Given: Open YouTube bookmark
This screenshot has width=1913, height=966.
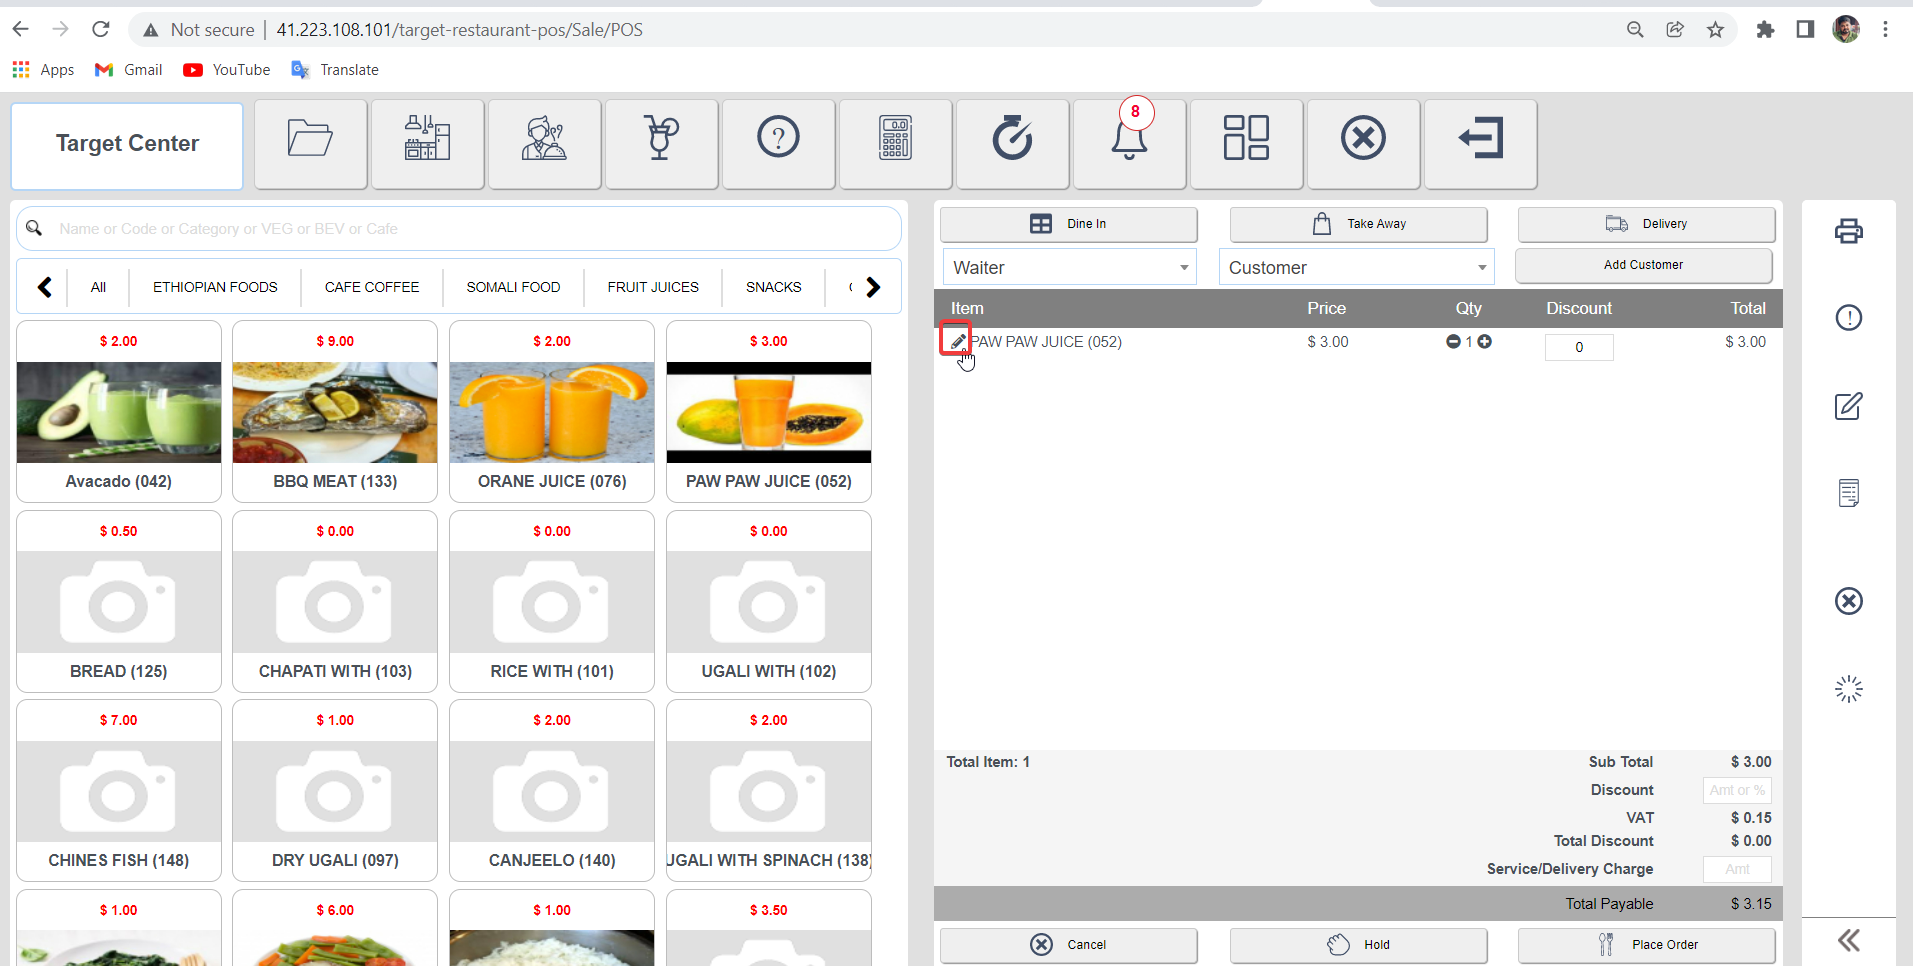Looking at the screenshot, I should 227,70.
